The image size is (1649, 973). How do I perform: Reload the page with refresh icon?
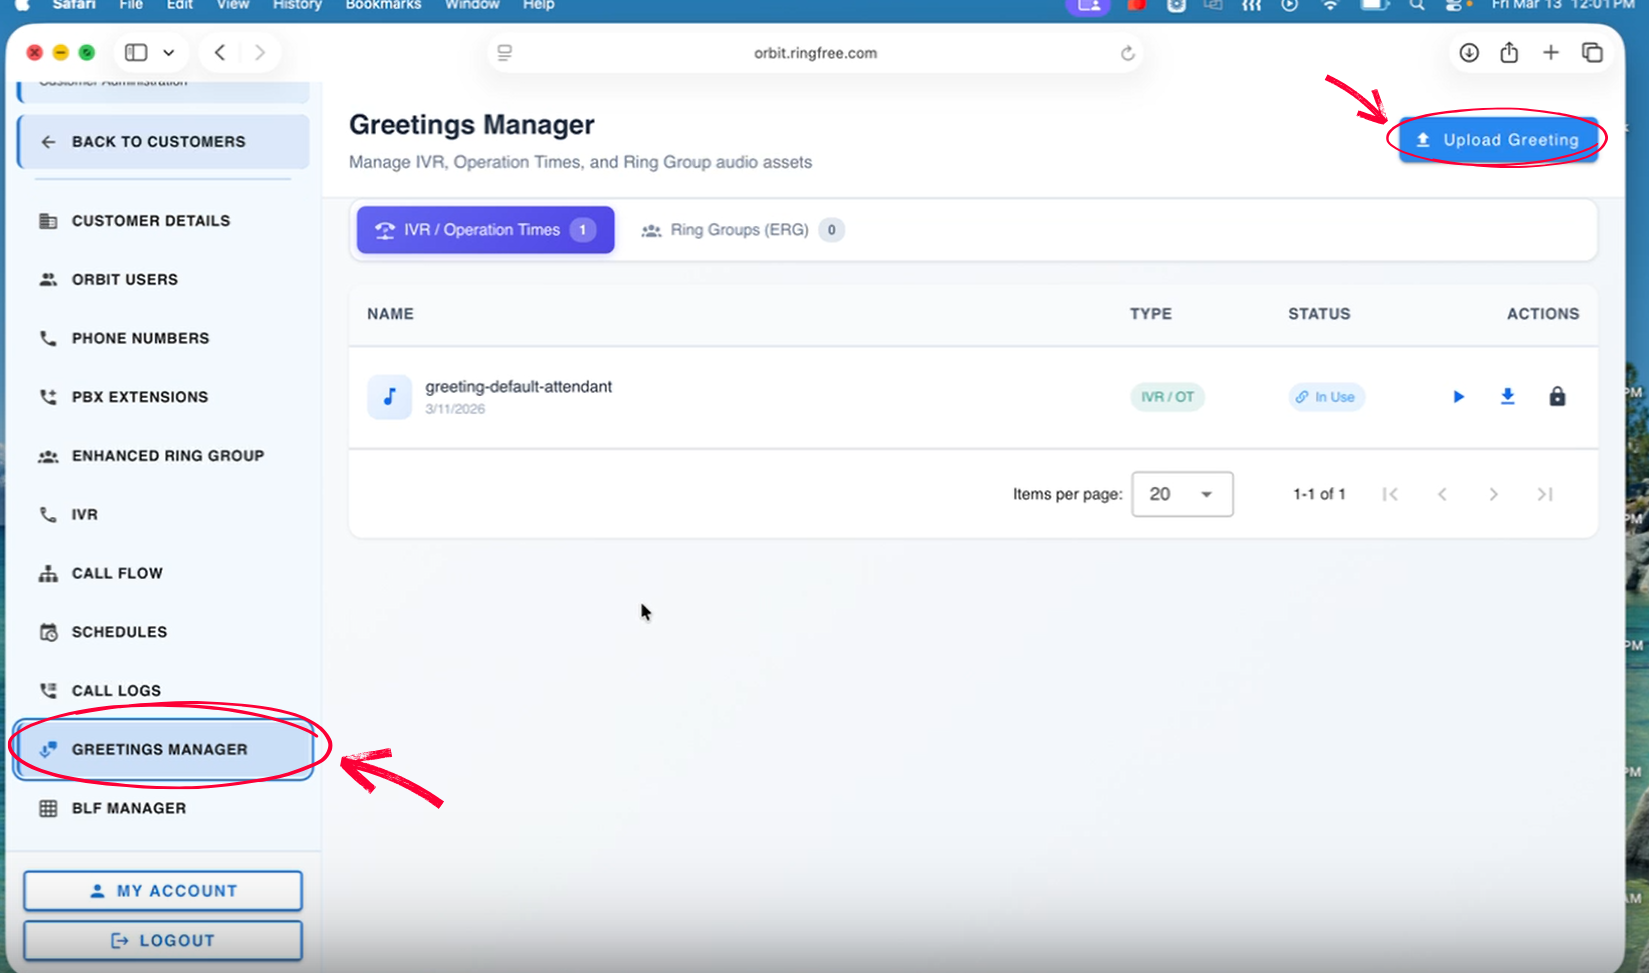click(x=1127, y=53)
